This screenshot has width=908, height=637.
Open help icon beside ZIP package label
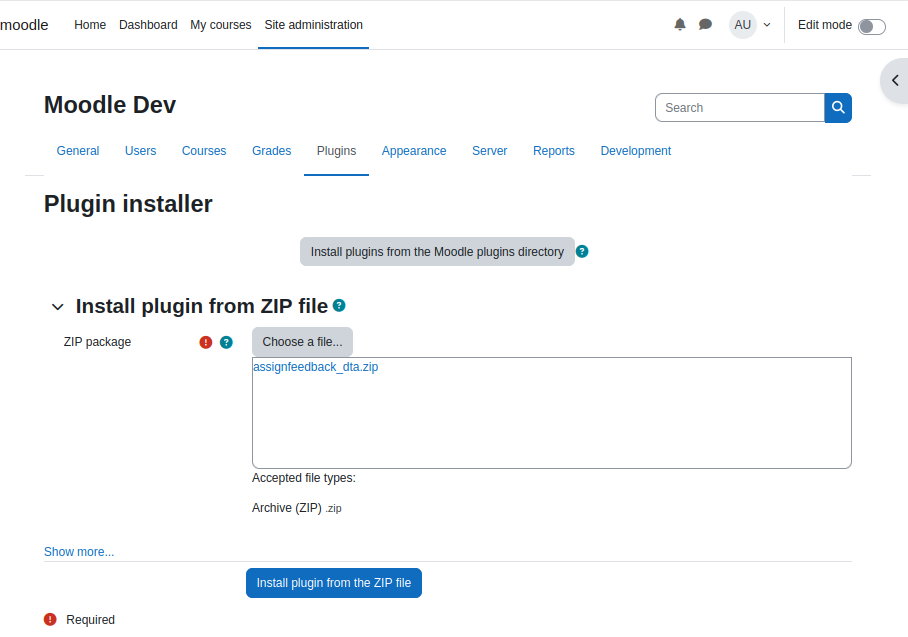click(226, 342)
